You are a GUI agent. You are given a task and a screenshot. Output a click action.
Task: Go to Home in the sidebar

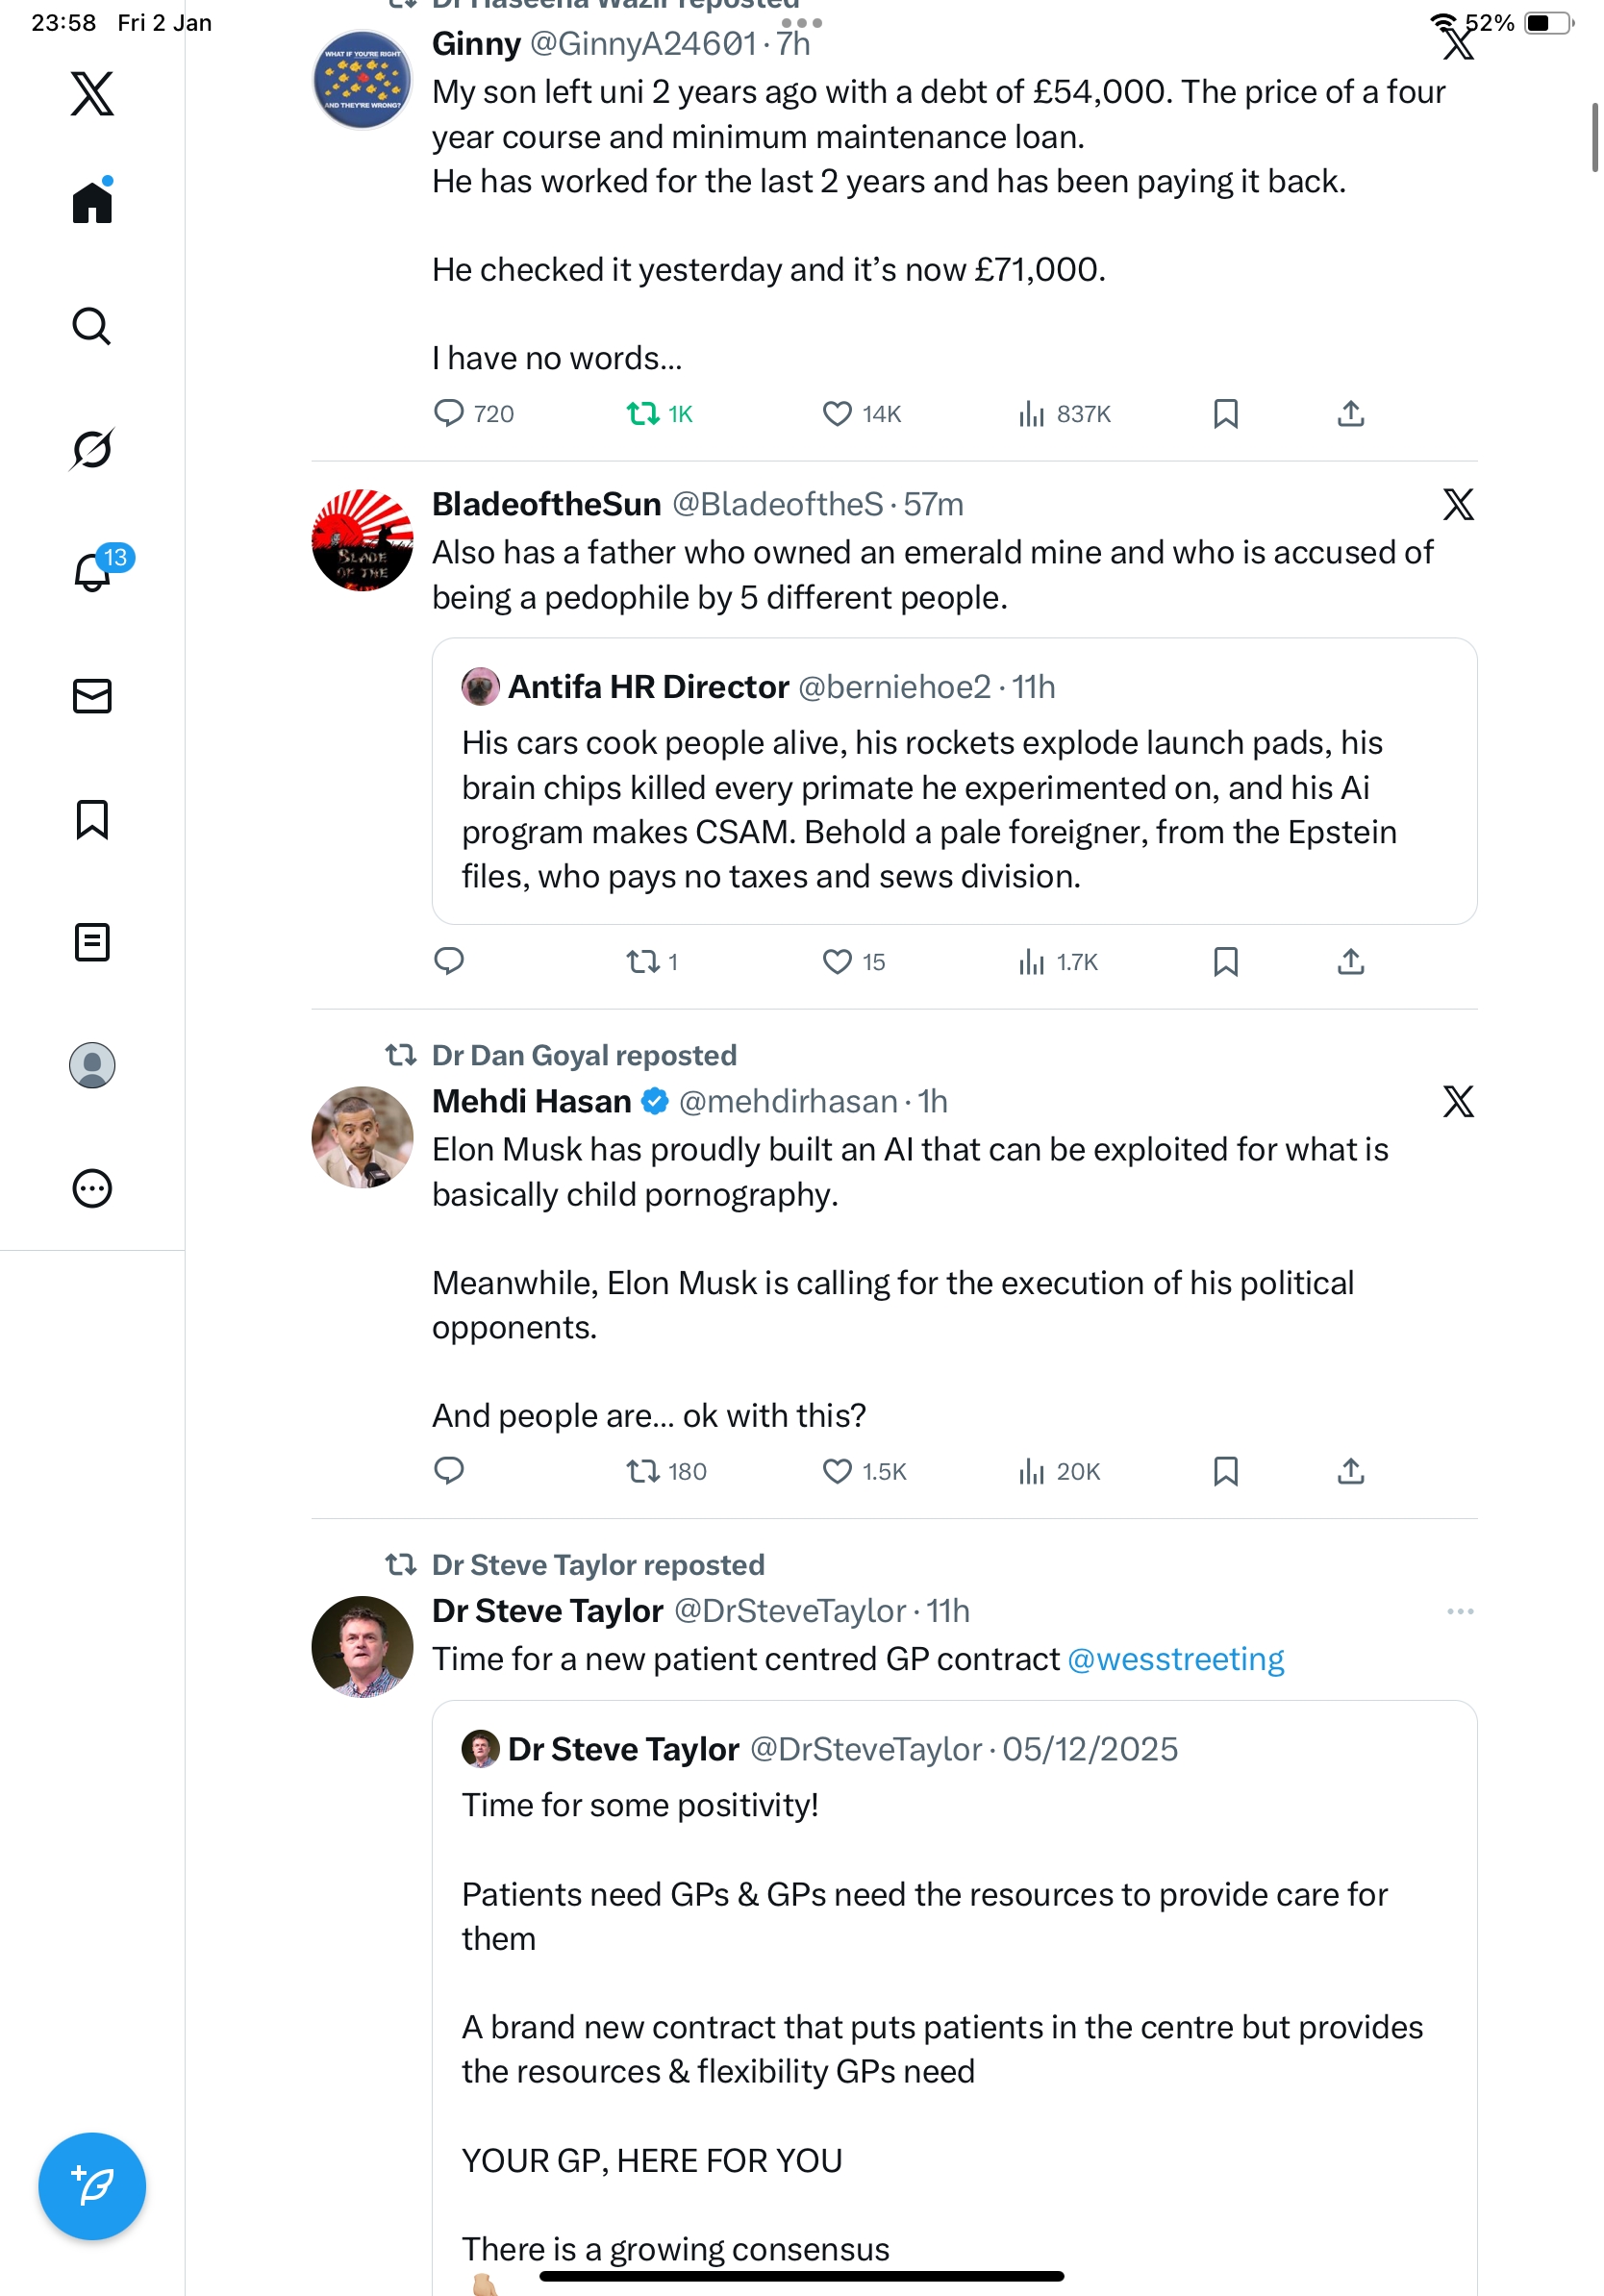[x=92, y=202]
